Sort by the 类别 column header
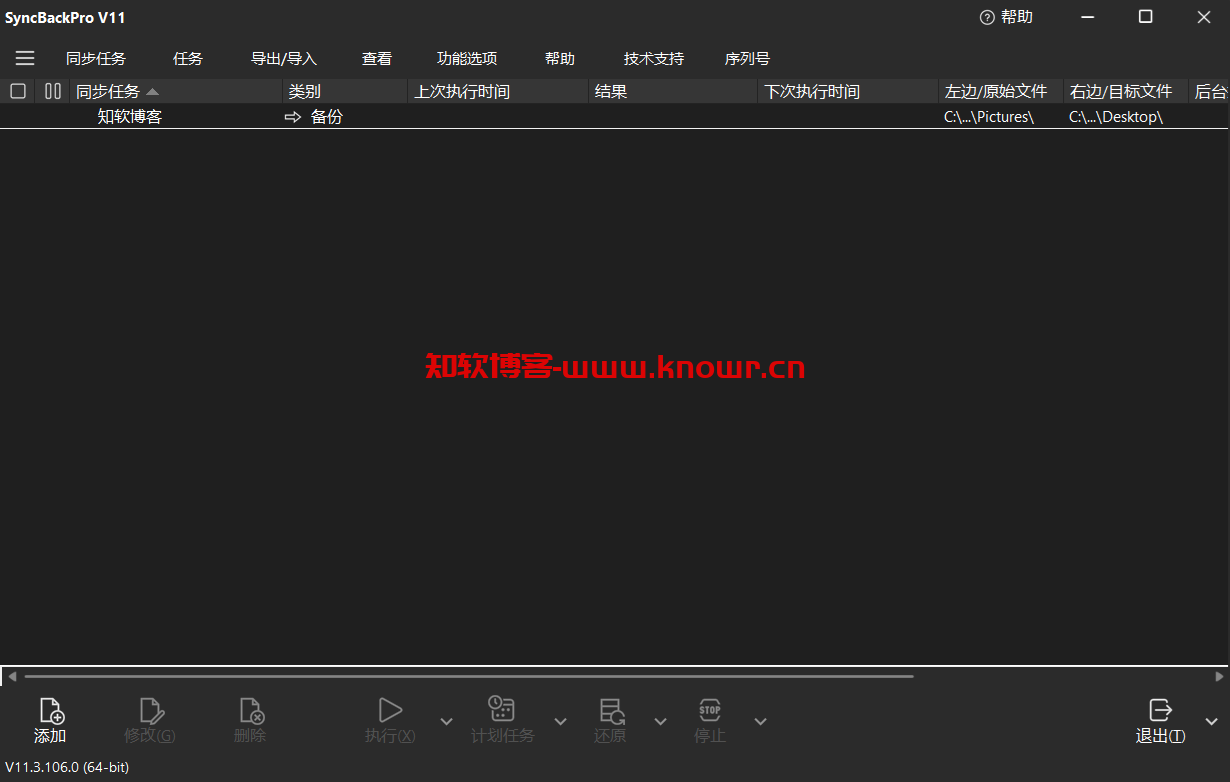The height and width of the screenshot is (782, 1230). point(346,91)
